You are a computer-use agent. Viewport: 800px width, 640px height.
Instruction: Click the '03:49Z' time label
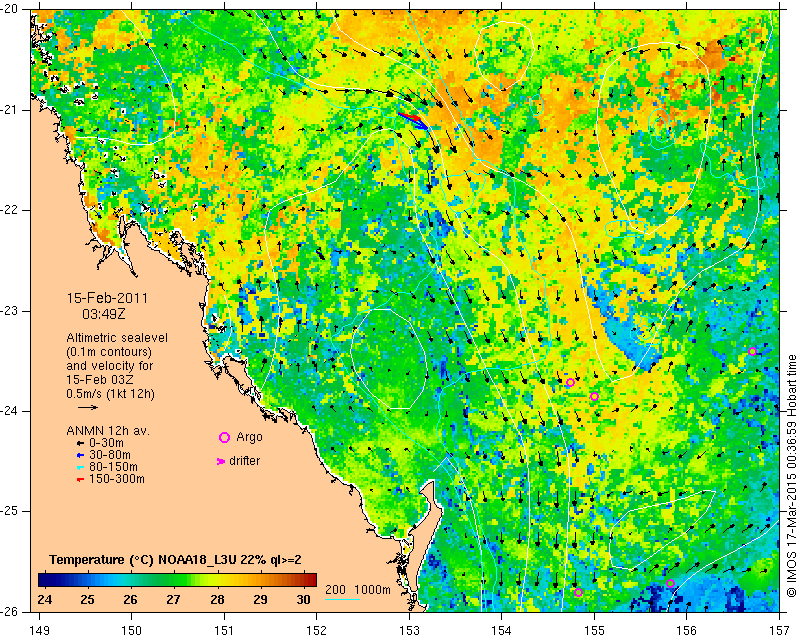point(104,314)
